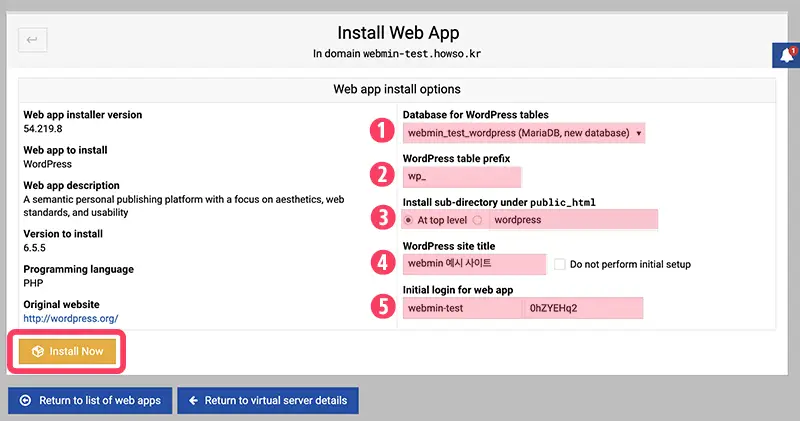The width and height of the screenshot is (800, 421).
Task: Click the WordPress site title field
Action: tap(474, 264)
